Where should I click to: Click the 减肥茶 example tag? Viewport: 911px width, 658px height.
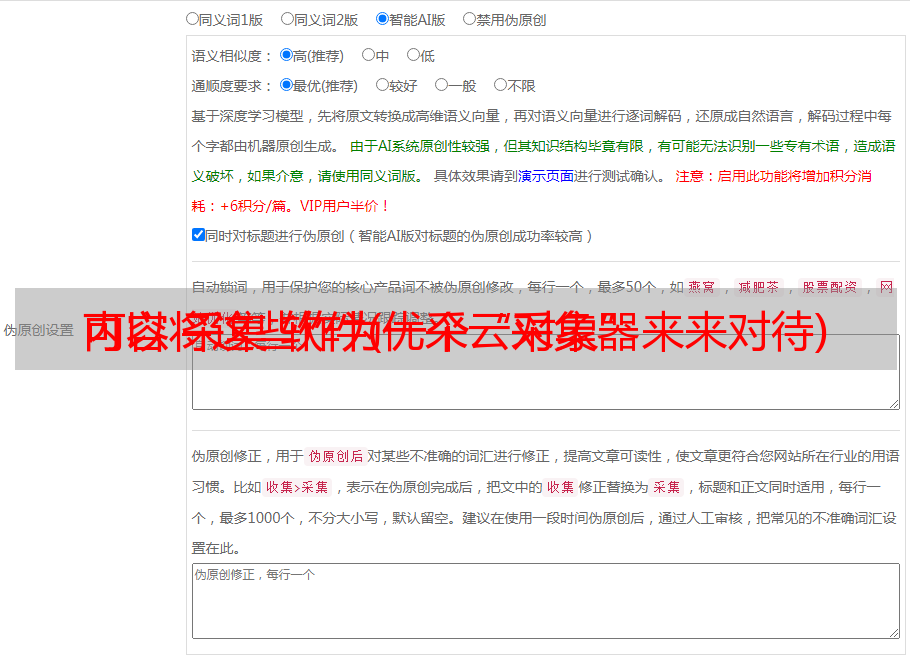coord(759,287)
